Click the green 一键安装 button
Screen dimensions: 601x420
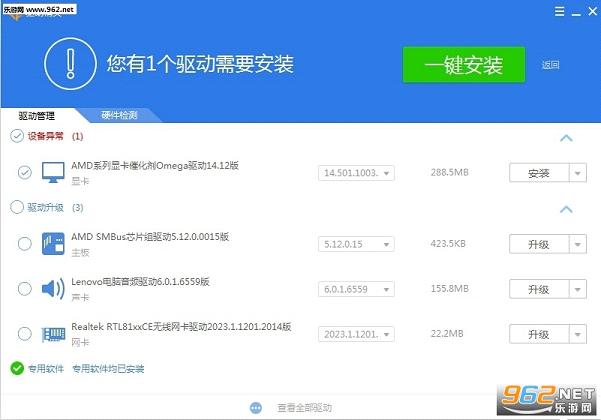click(x=464, y=65)
